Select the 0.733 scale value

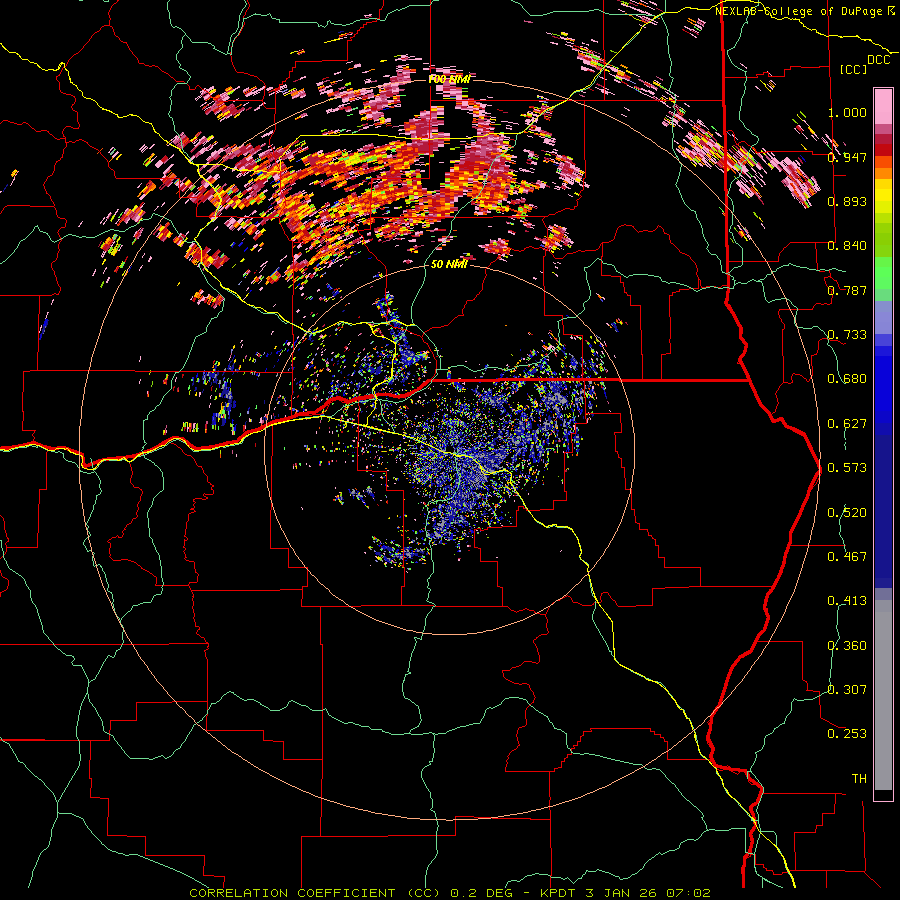click(847, 335)
